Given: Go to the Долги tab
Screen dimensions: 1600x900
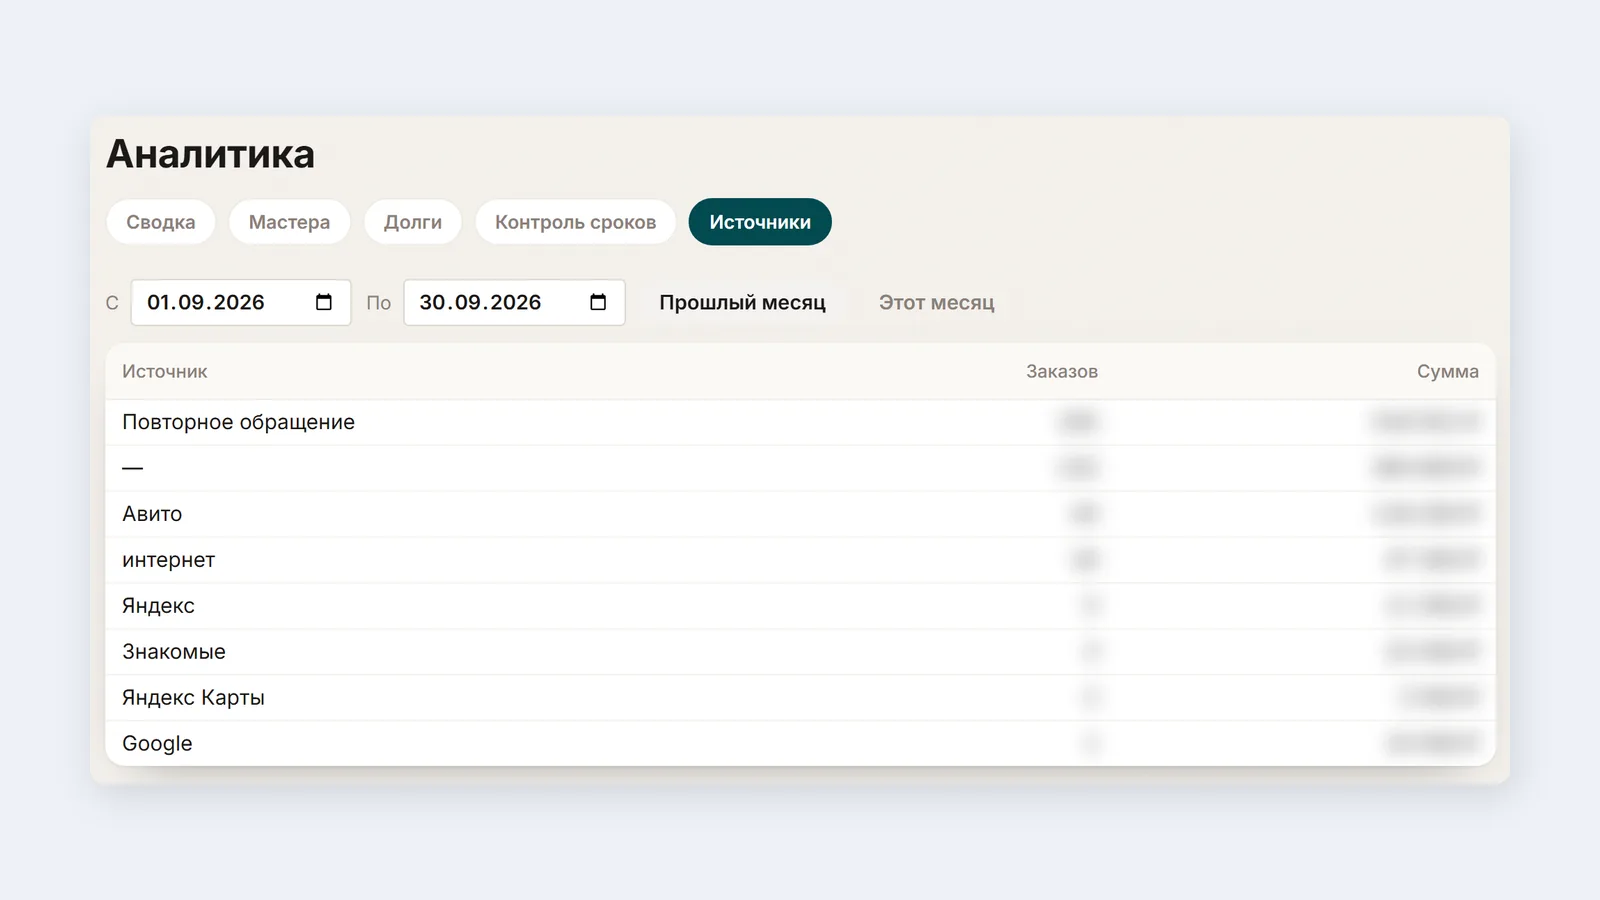Looking at the screenshot, I should point(413,222).
